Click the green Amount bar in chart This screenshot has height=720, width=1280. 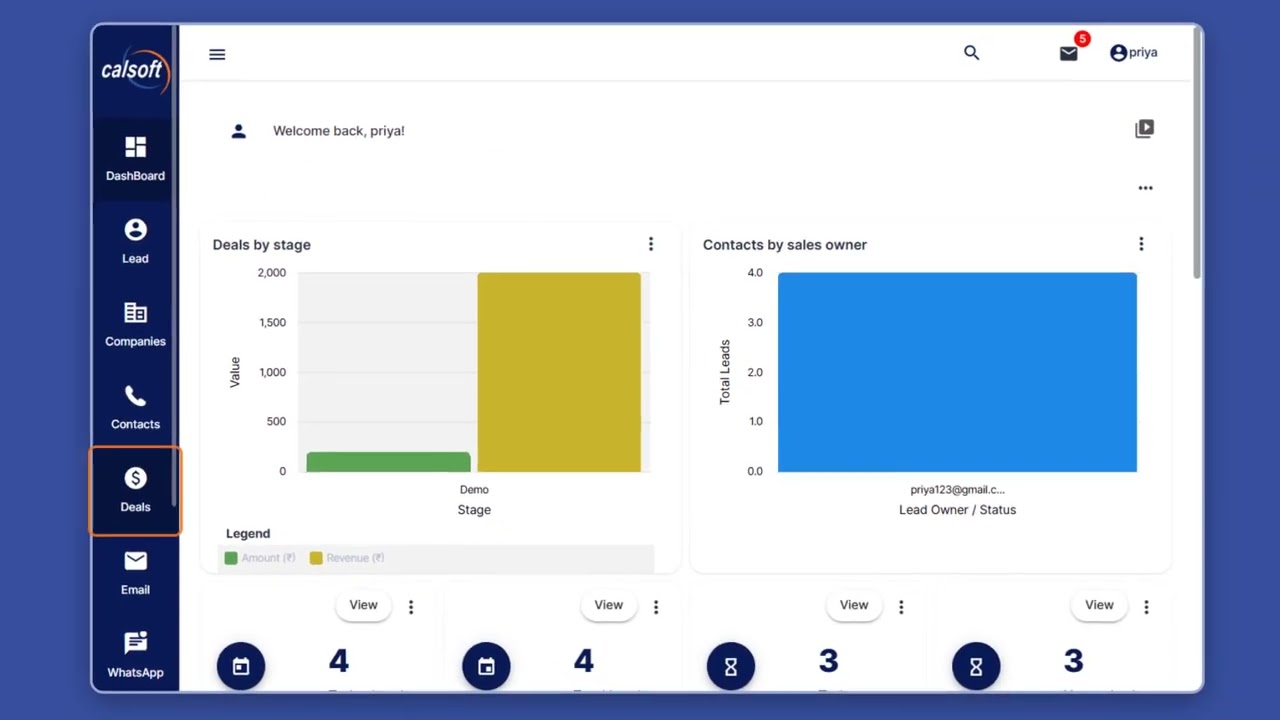click(388, 462)
